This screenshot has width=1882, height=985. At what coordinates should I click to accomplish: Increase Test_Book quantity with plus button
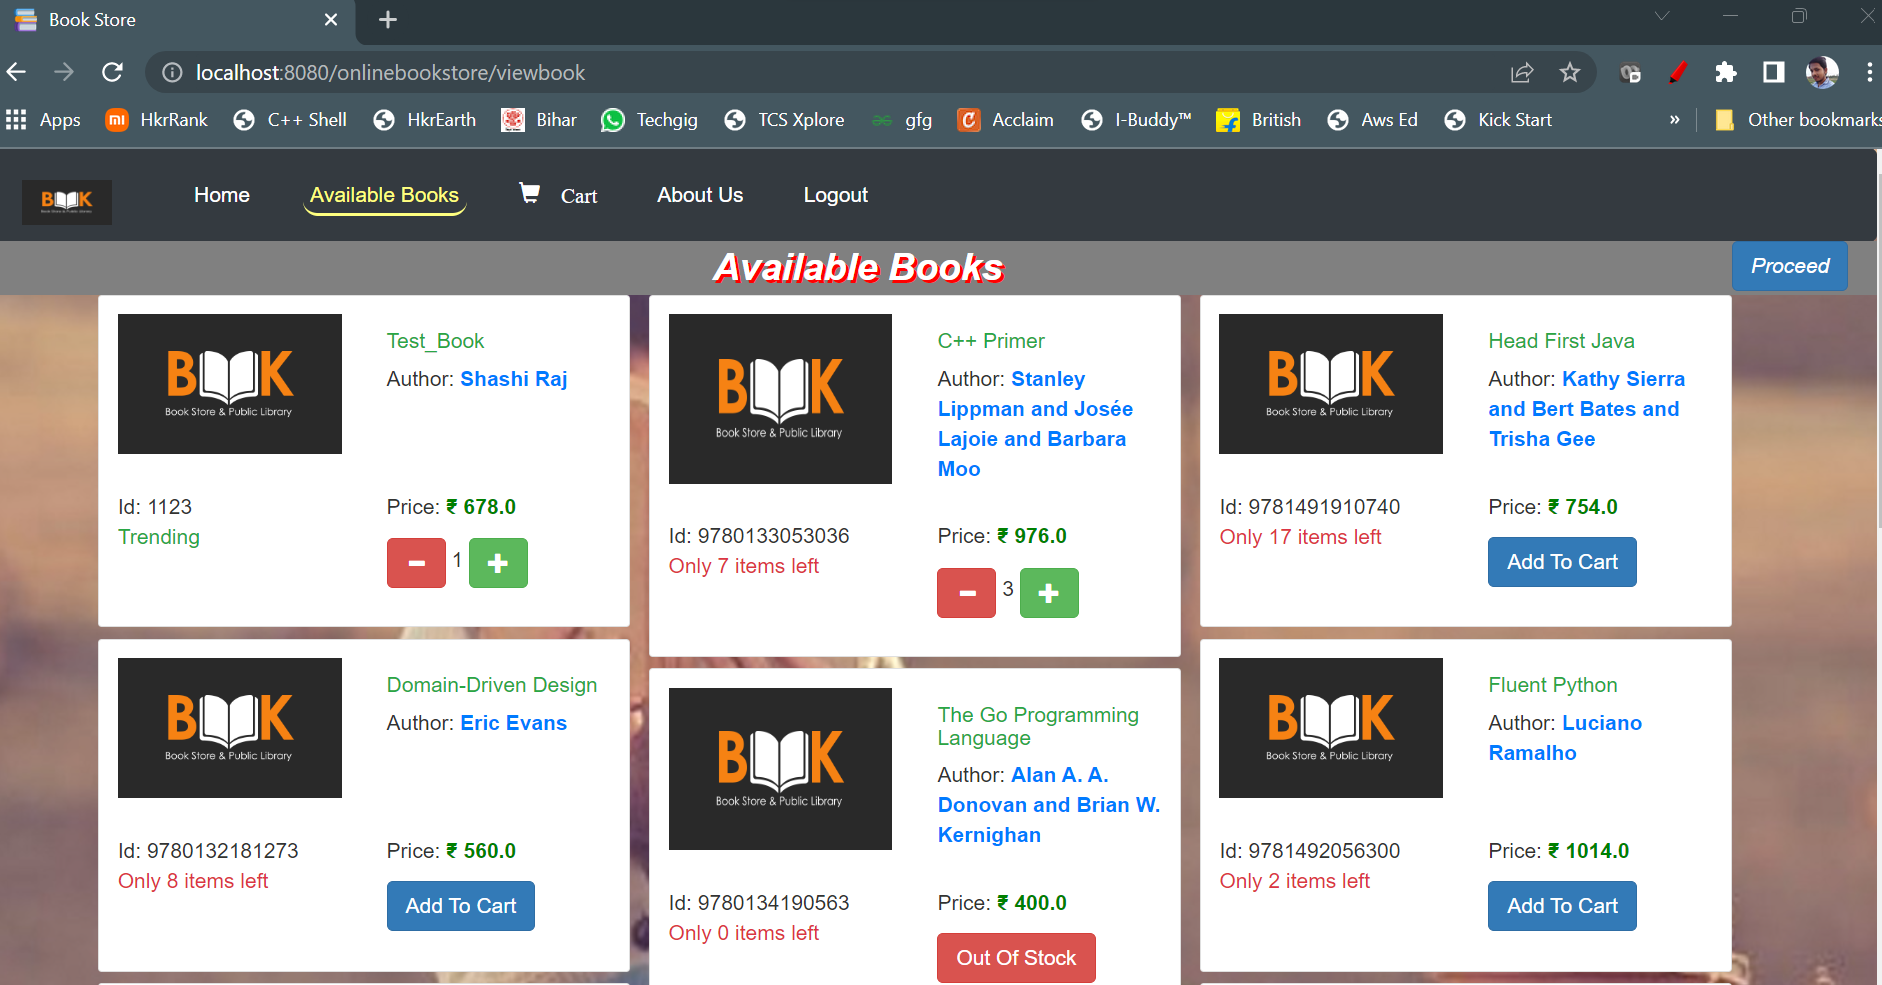498,563
